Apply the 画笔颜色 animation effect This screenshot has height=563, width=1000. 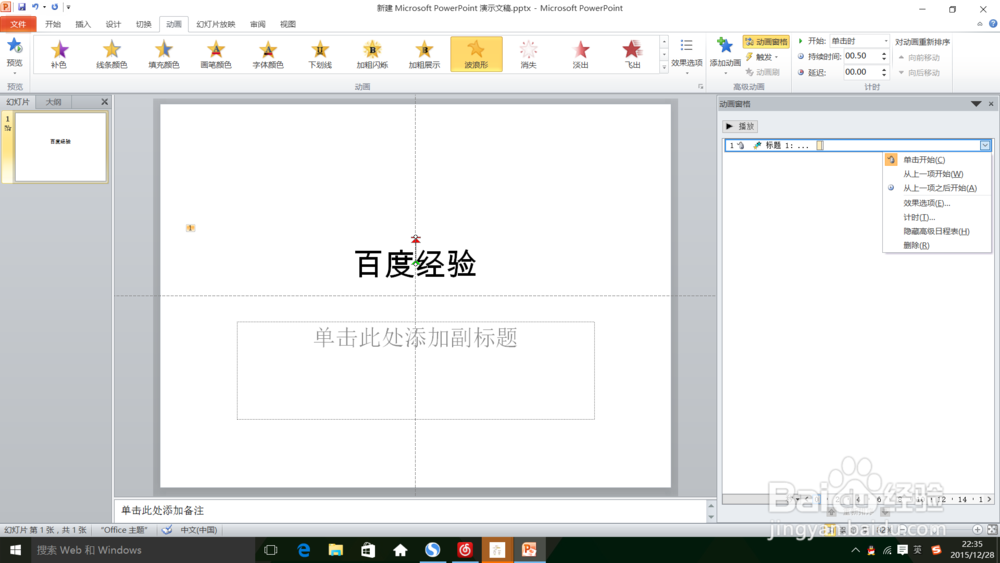(x=216, y=54)
